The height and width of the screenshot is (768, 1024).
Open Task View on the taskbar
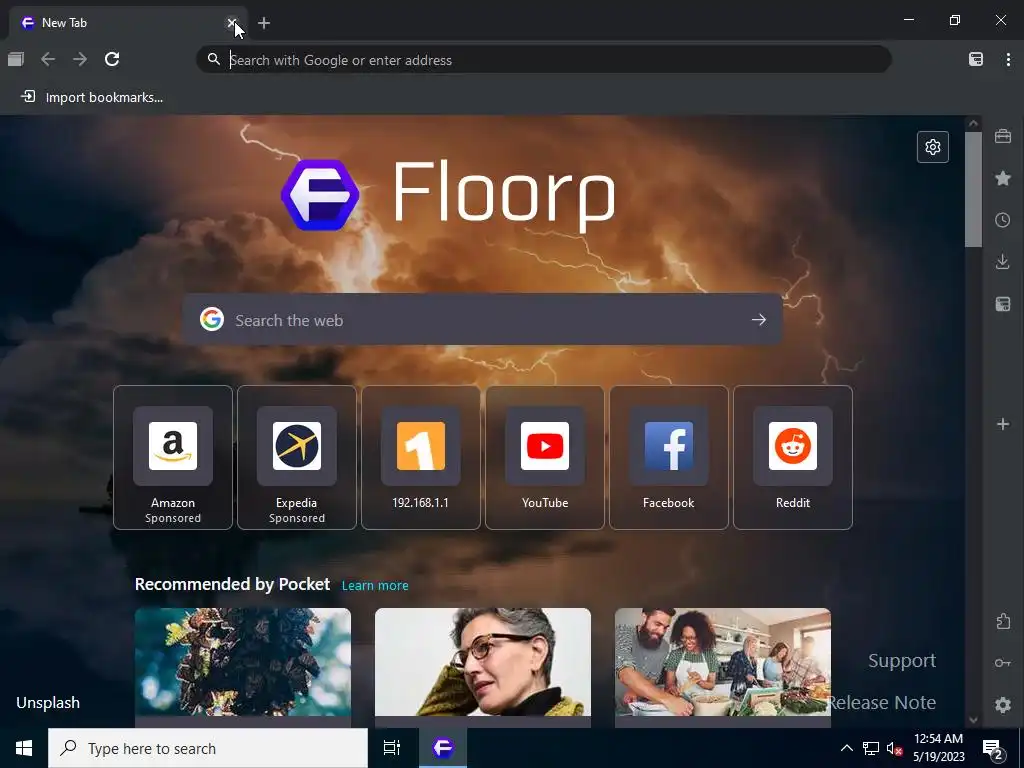392,748
